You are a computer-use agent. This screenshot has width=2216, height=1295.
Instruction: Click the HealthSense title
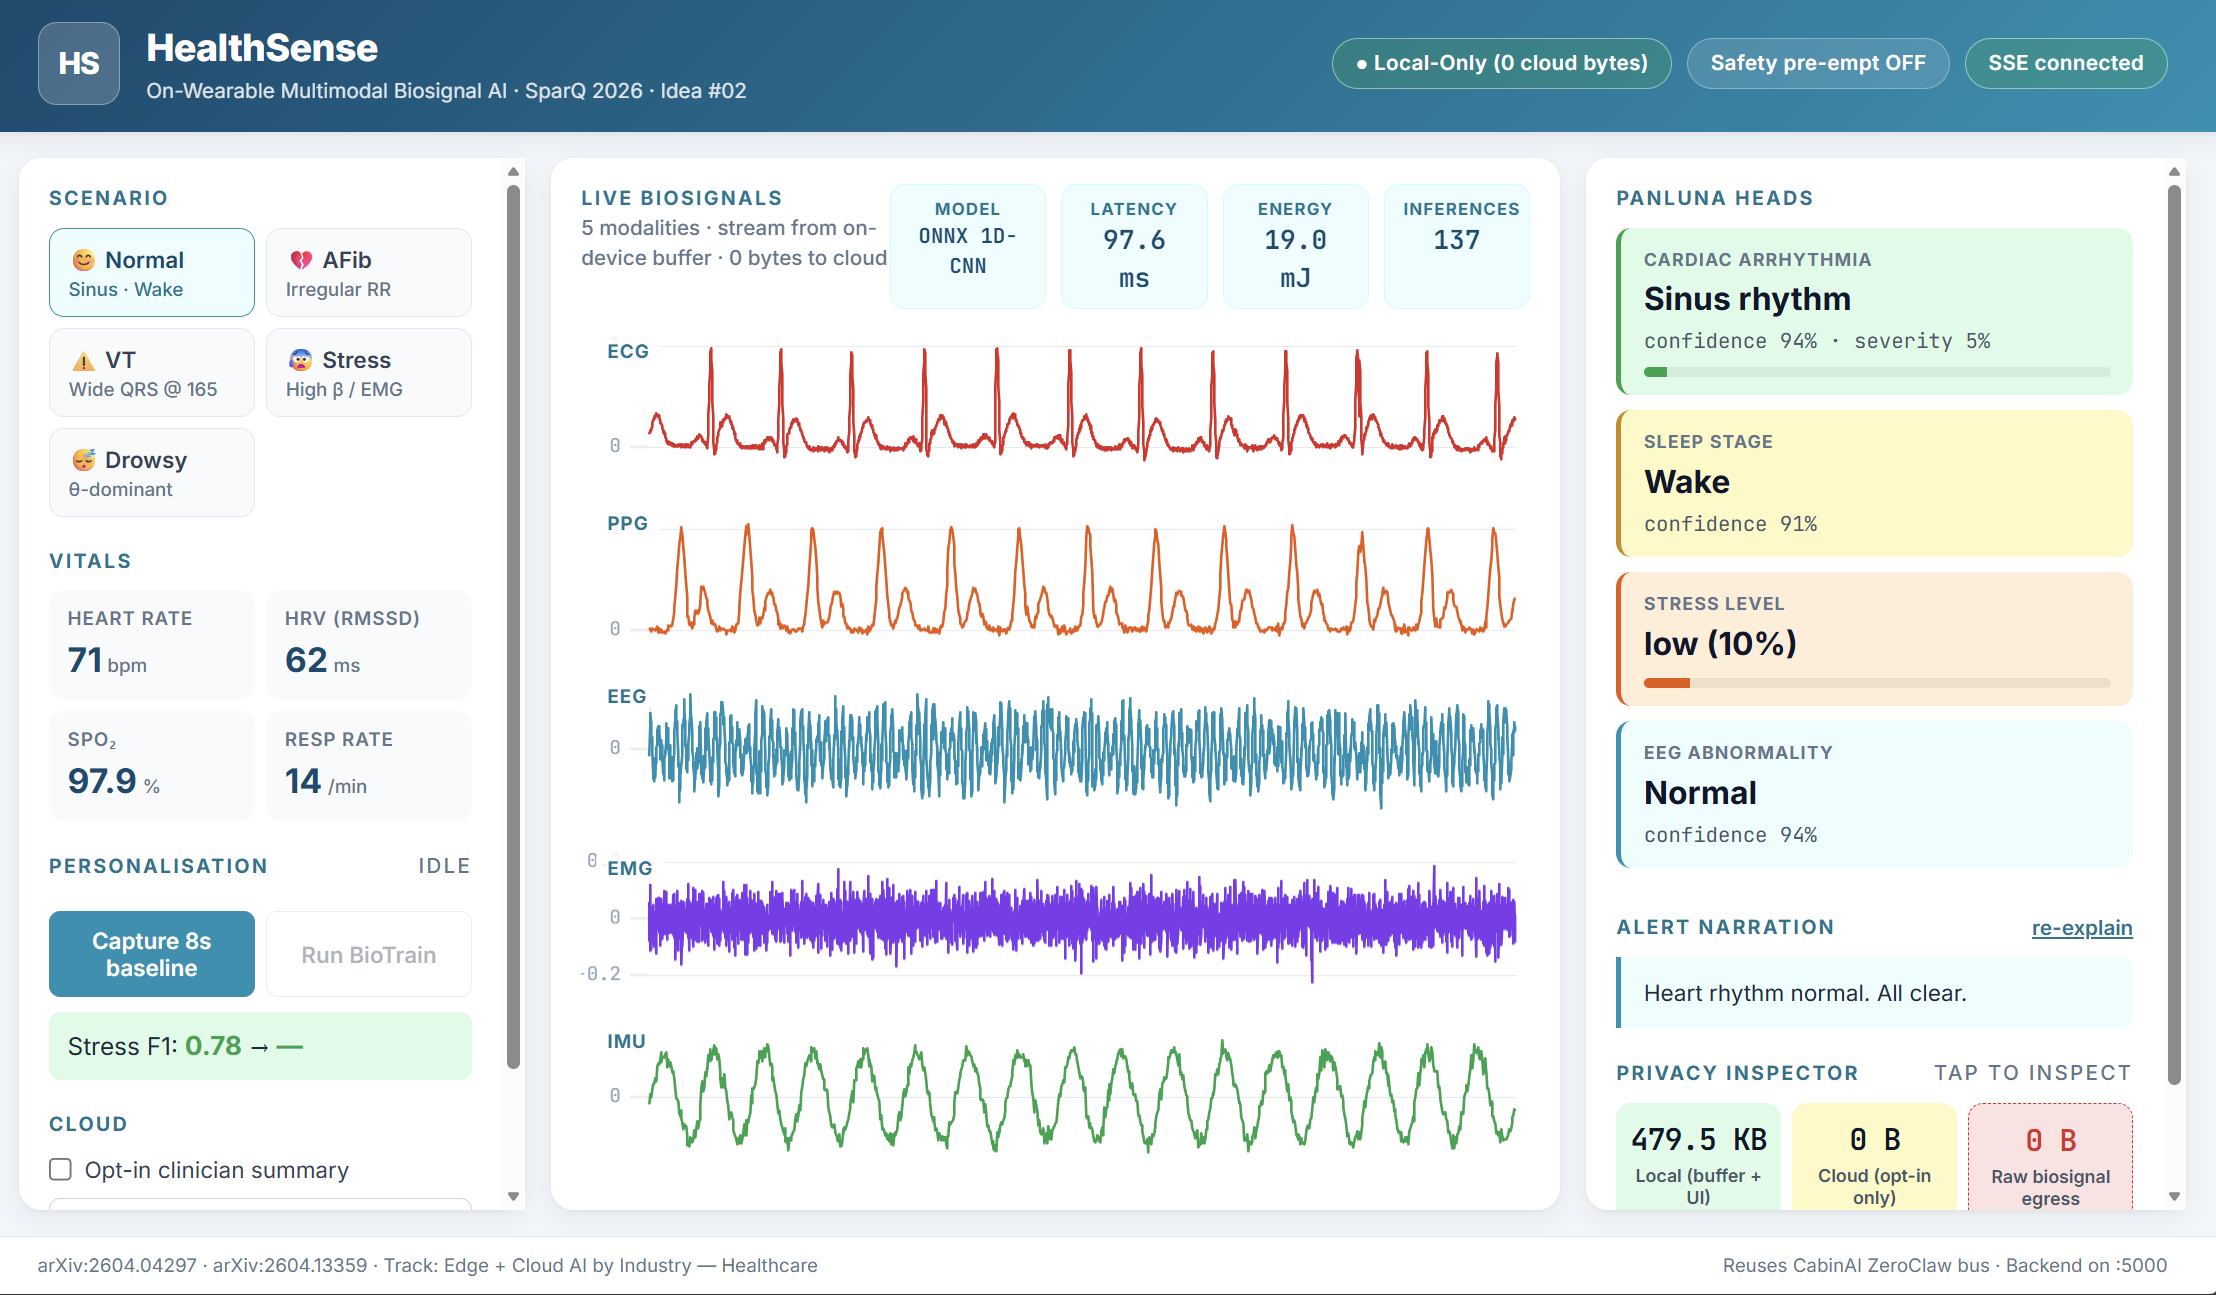(x=262, y=48)
